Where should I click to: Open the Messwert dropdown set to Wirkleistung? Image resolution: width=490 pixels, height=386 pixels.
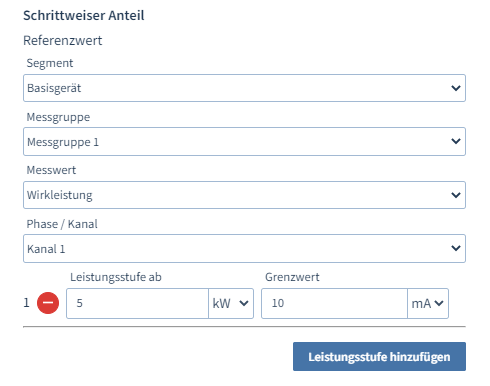[244, 195]
